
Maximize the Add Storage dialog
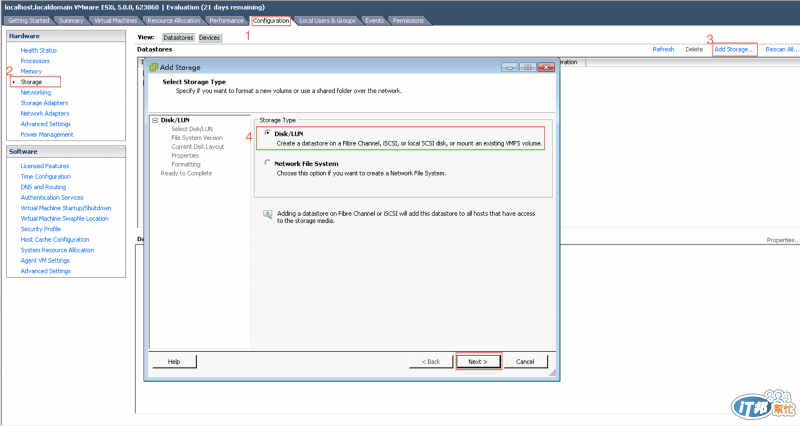(528, 67)
